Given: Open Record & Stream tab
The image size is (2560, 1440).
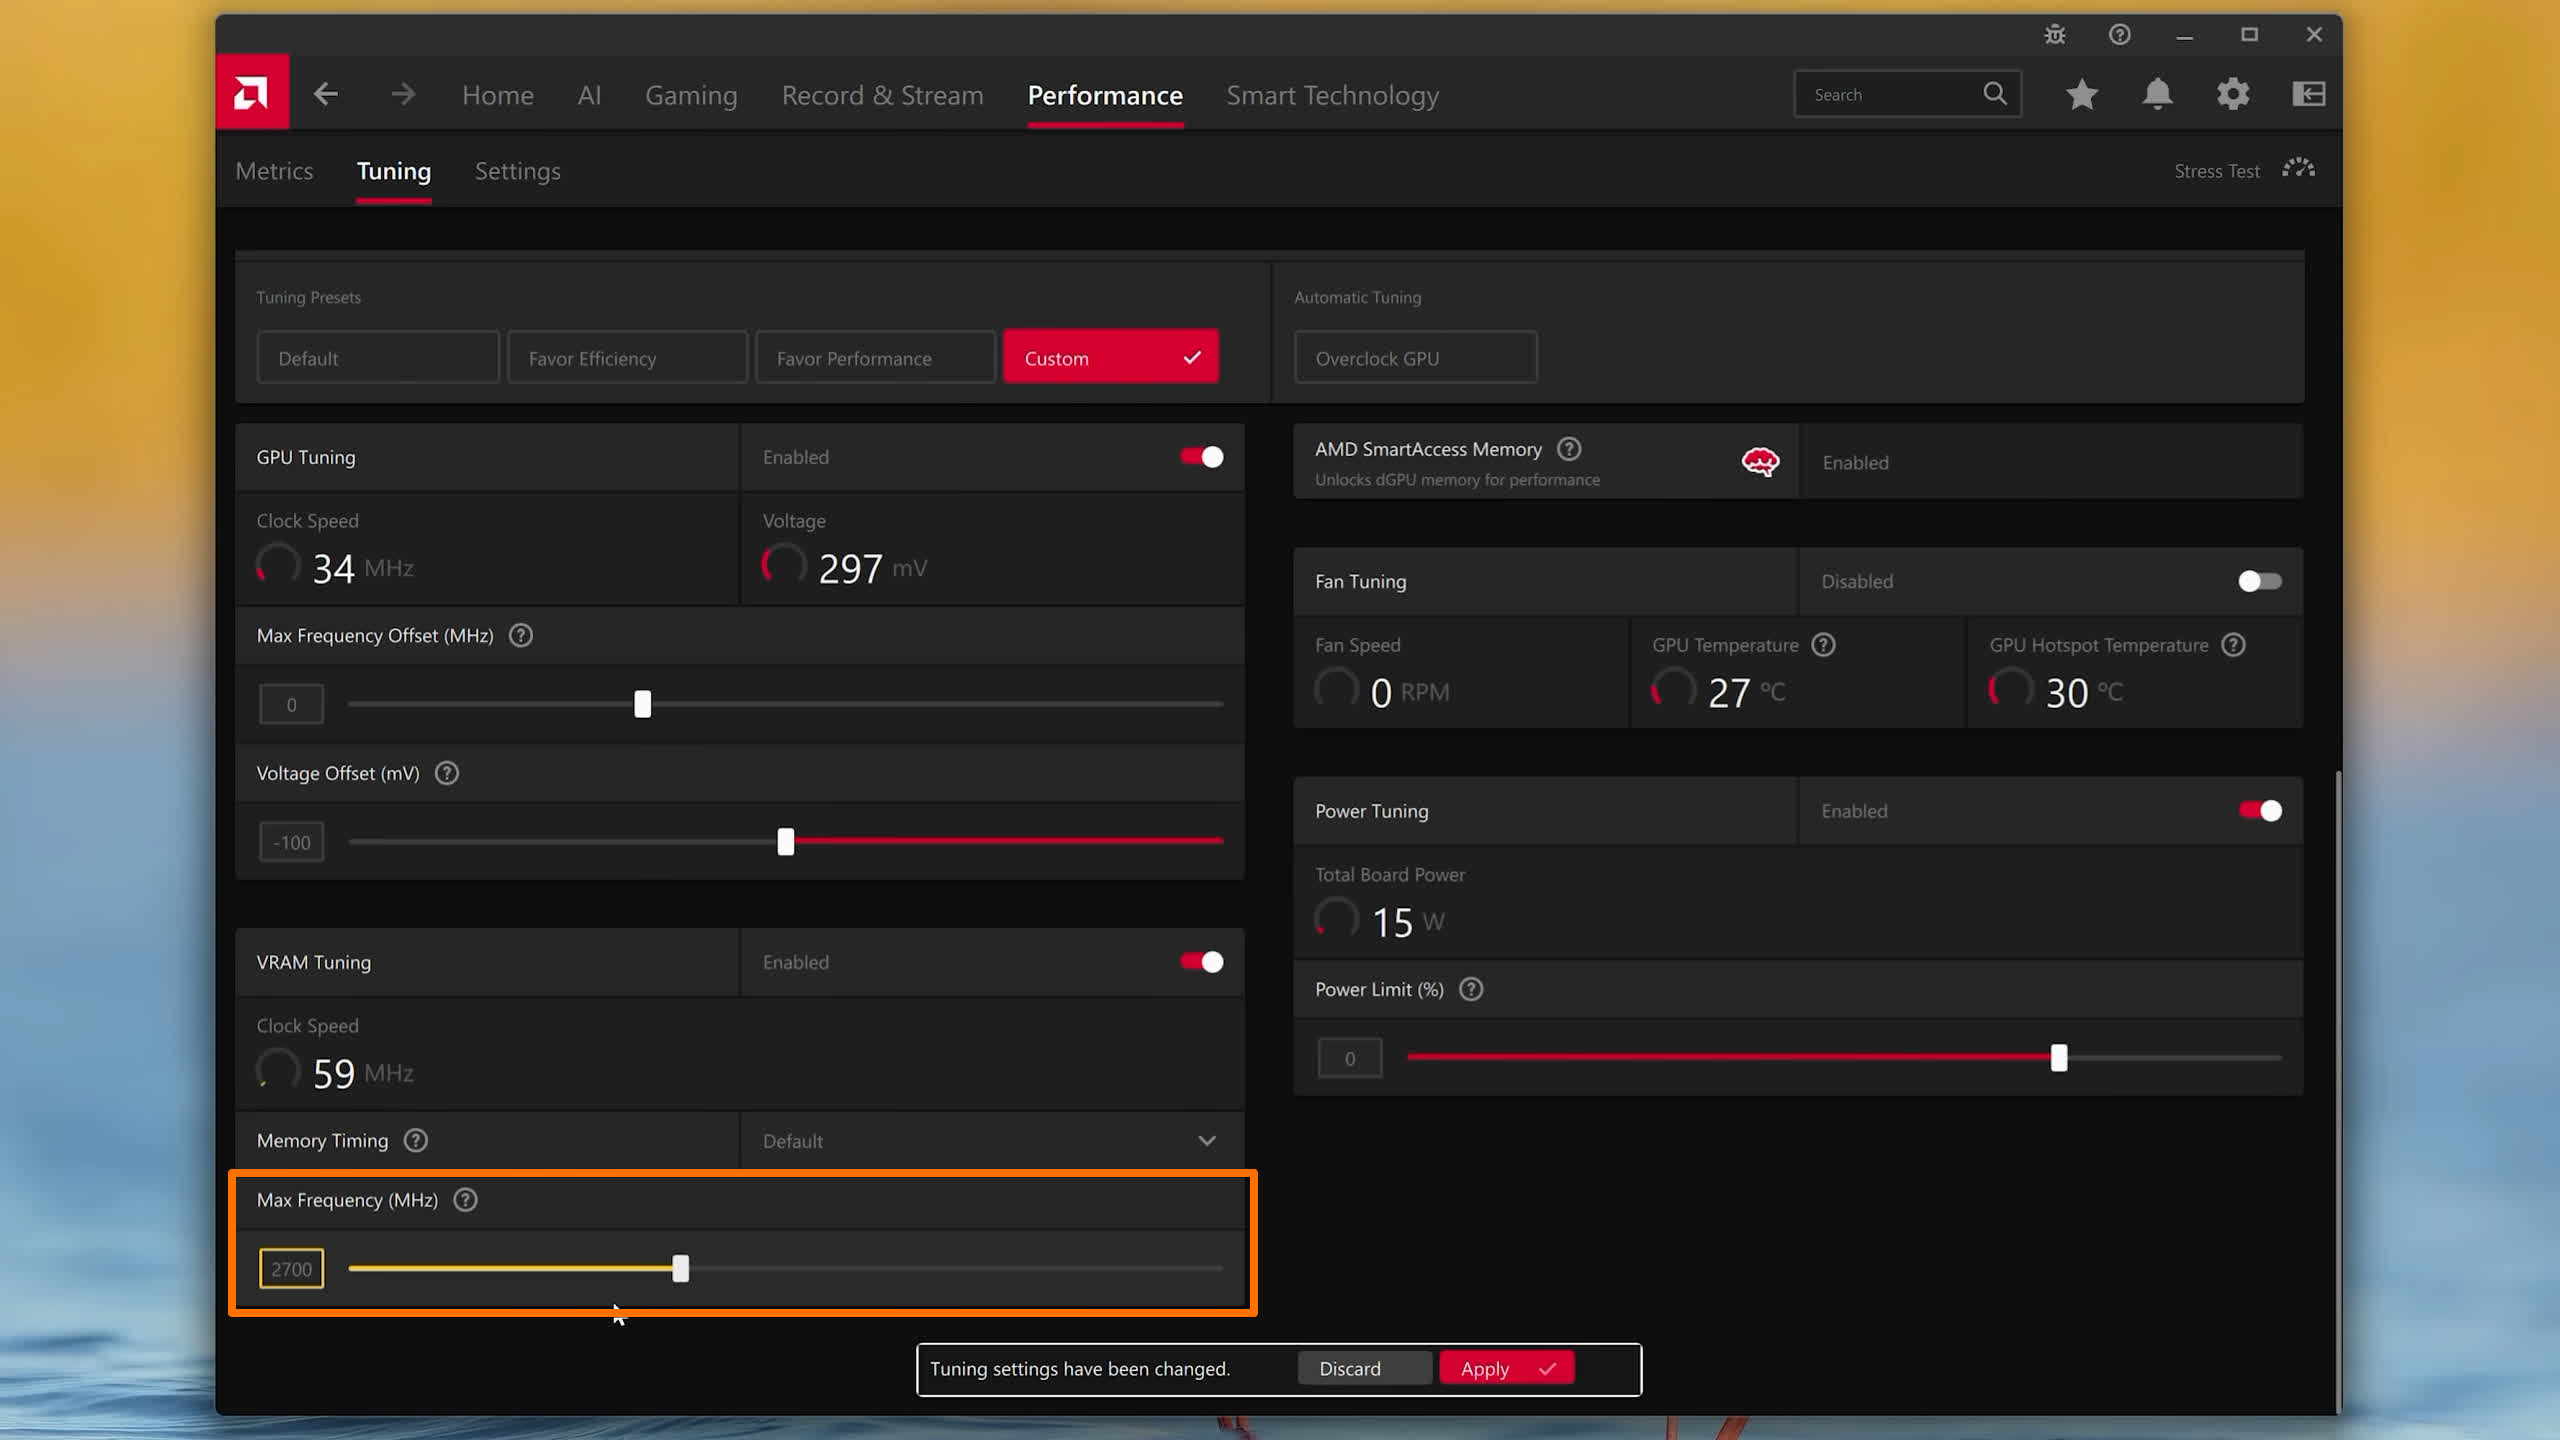Looking at the screenshot, I should coord(883,95).
